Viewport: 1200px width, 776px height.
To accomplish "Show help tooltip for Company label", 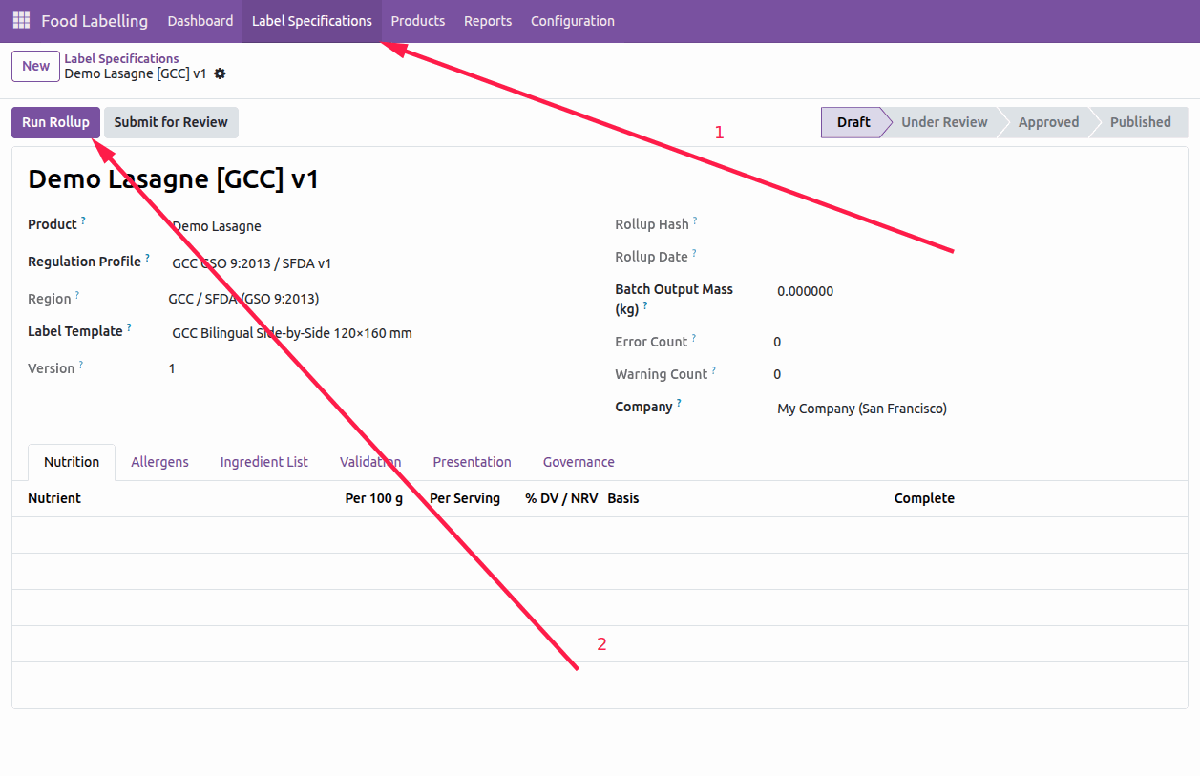I will 679,402.
